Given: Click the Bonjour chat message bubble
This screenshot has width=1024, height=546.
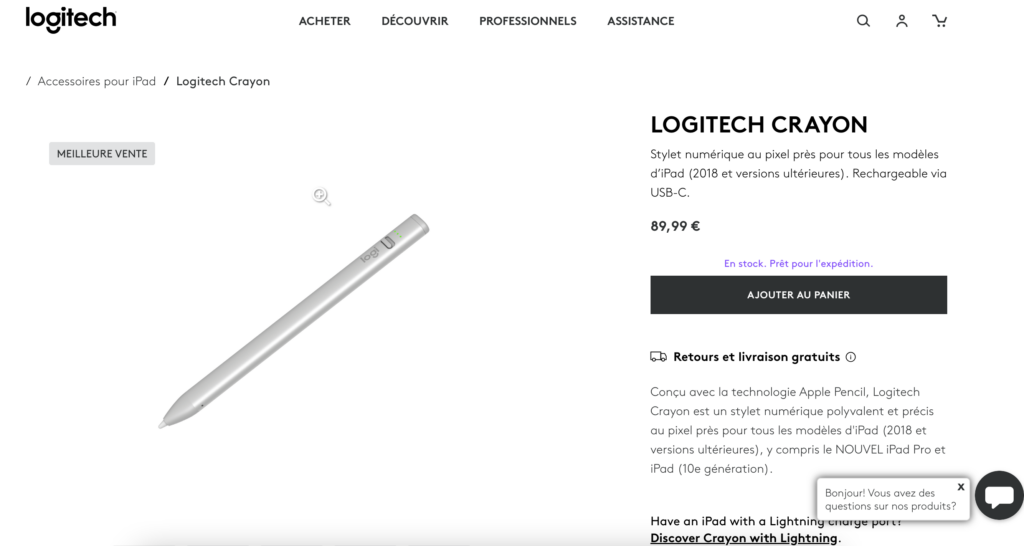Looking at the screenshot, I should point(889,499).
